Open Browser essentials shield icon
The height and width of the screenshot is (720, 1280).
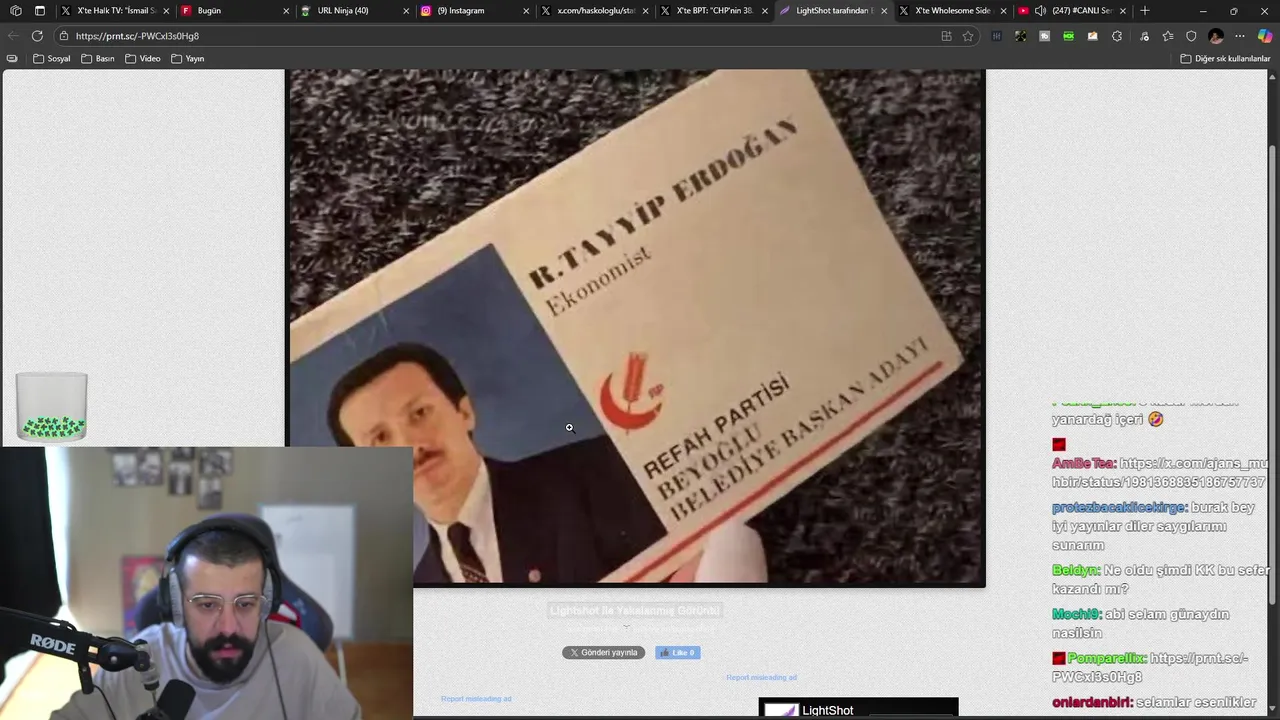tap(1191, 36)
